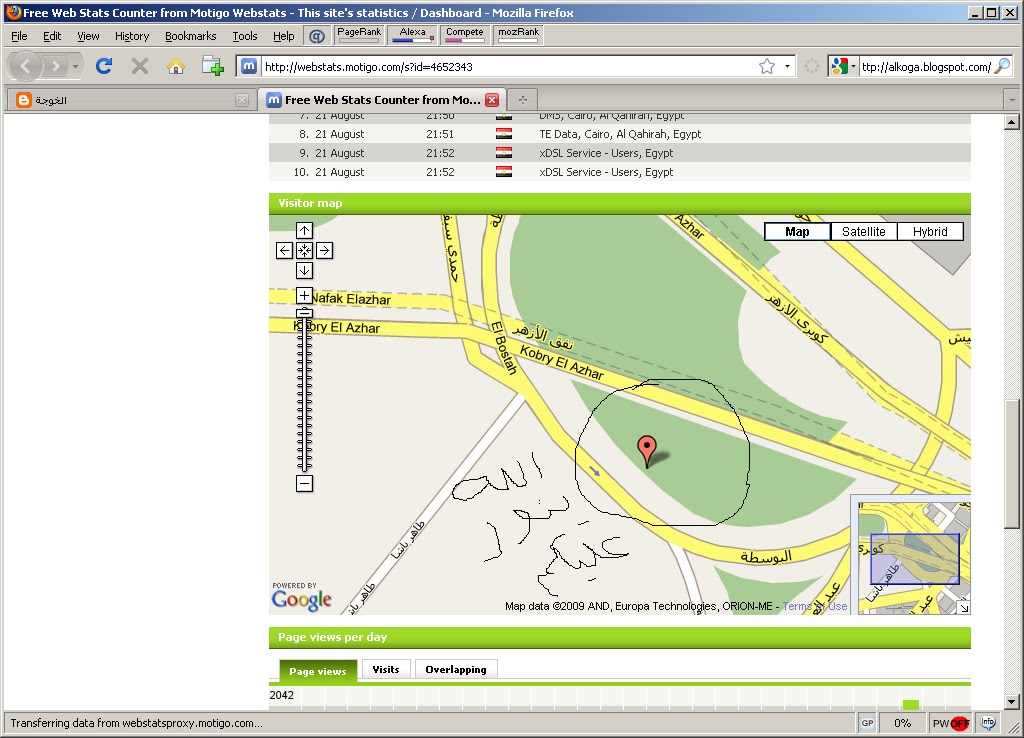Select the Overlapping tab
Viewport: 1024px width, 738px height.
(456, 669)
